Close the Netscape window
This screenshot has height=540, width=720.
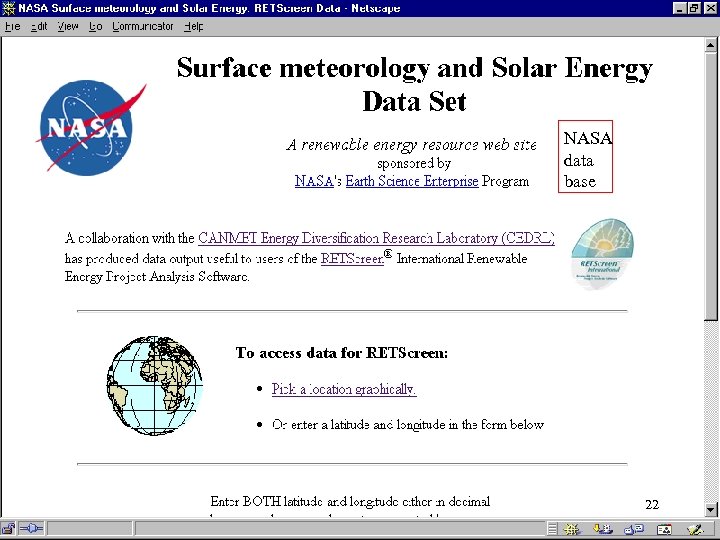(710, 8)
